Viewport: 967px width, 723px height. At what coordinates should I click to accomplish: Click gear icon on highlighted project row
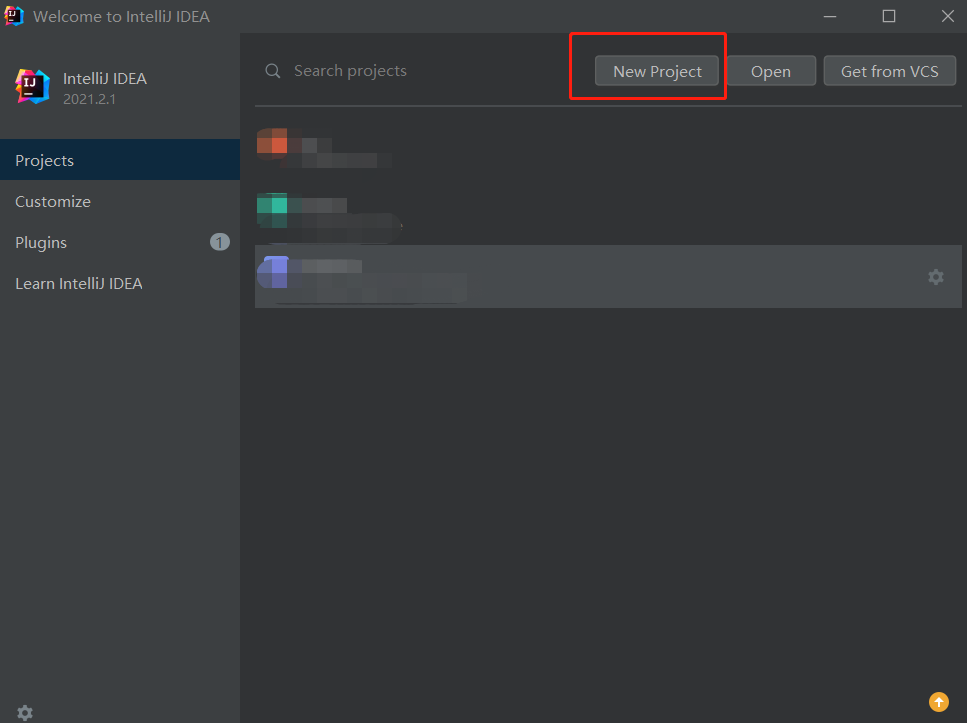936,276
